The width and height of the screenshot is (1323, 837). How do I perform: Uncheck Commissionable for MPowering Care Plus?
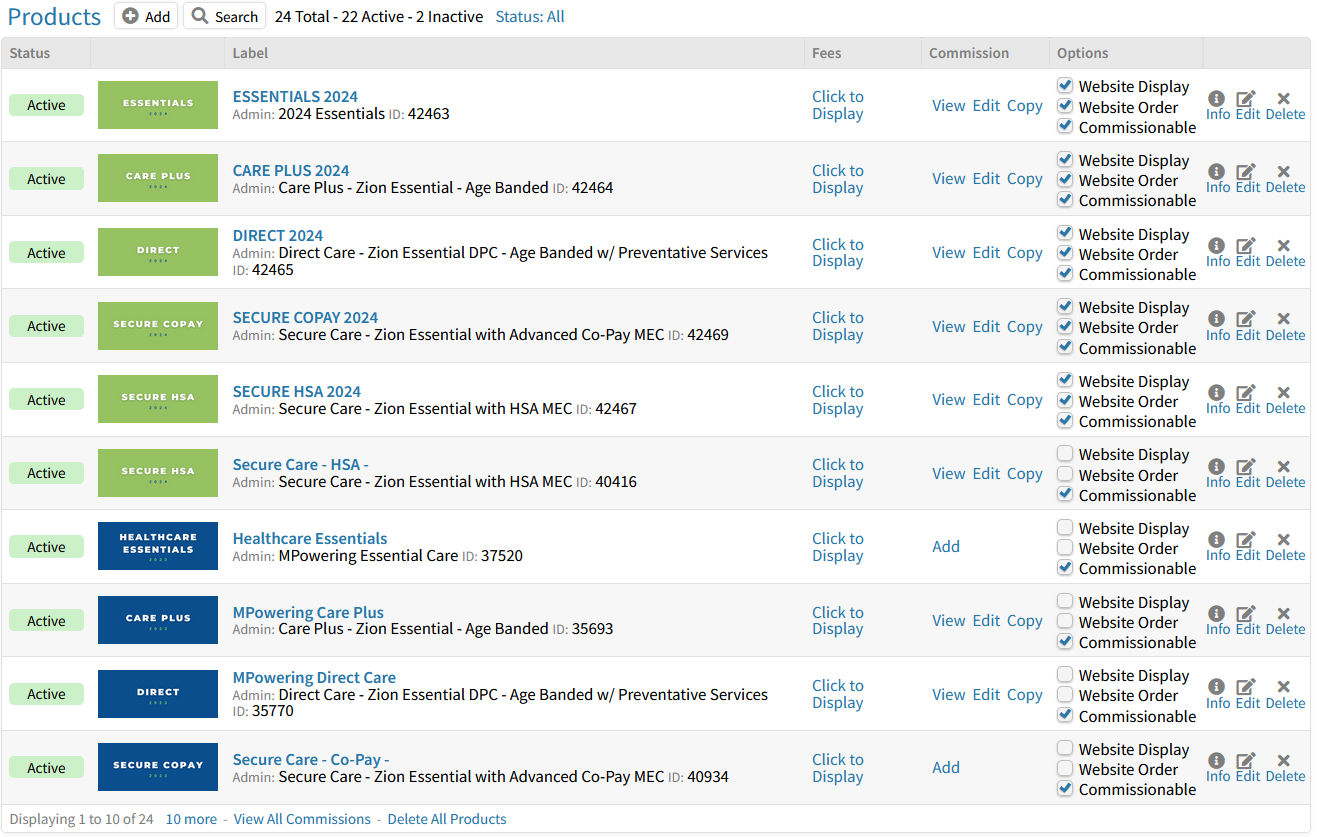1065,642
